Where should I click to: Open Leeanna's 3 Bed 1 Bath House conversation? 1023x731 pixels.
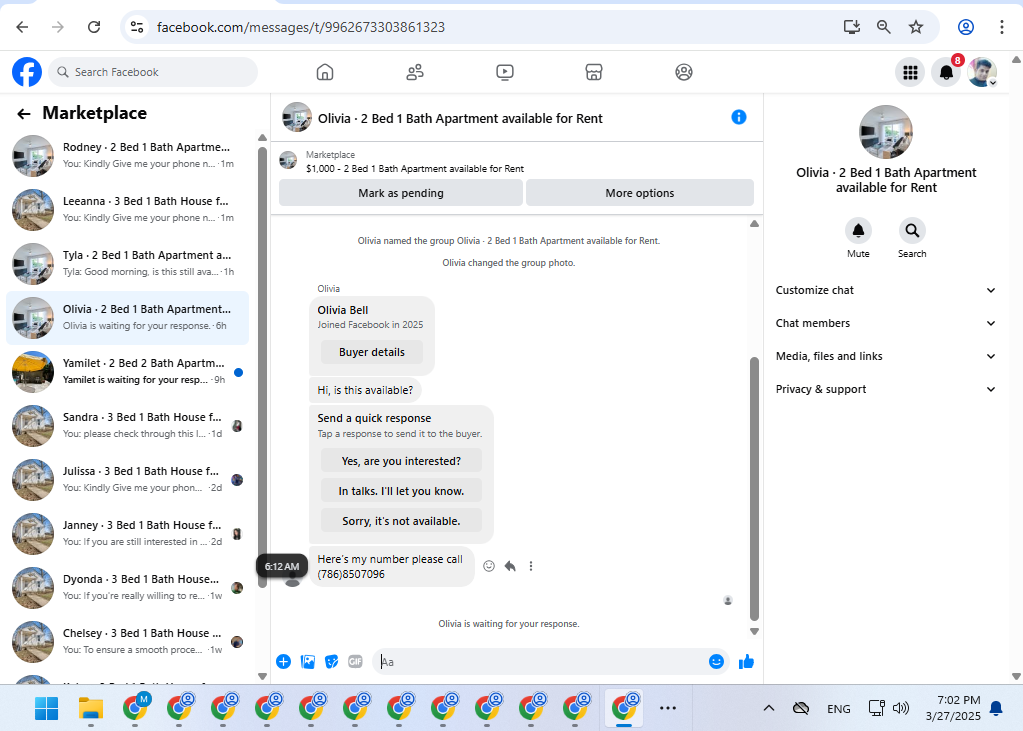click(x=128, y=210)
